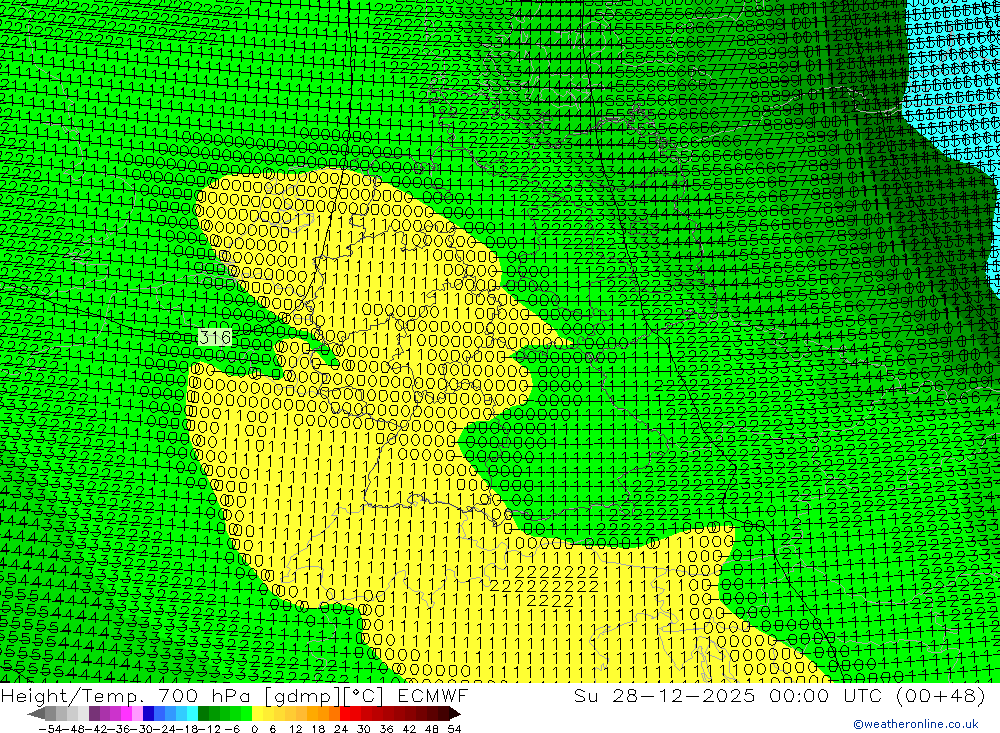Click the 316 height contour label
Viewport: 1000px width, 733px height.
(x=215, y=337)
